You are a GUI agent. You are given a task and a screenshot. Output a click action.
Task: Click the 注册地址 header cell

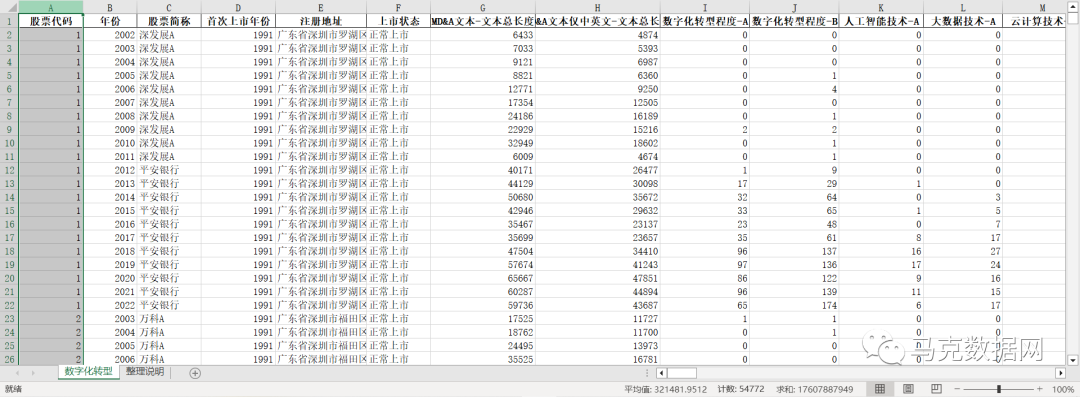321,21
